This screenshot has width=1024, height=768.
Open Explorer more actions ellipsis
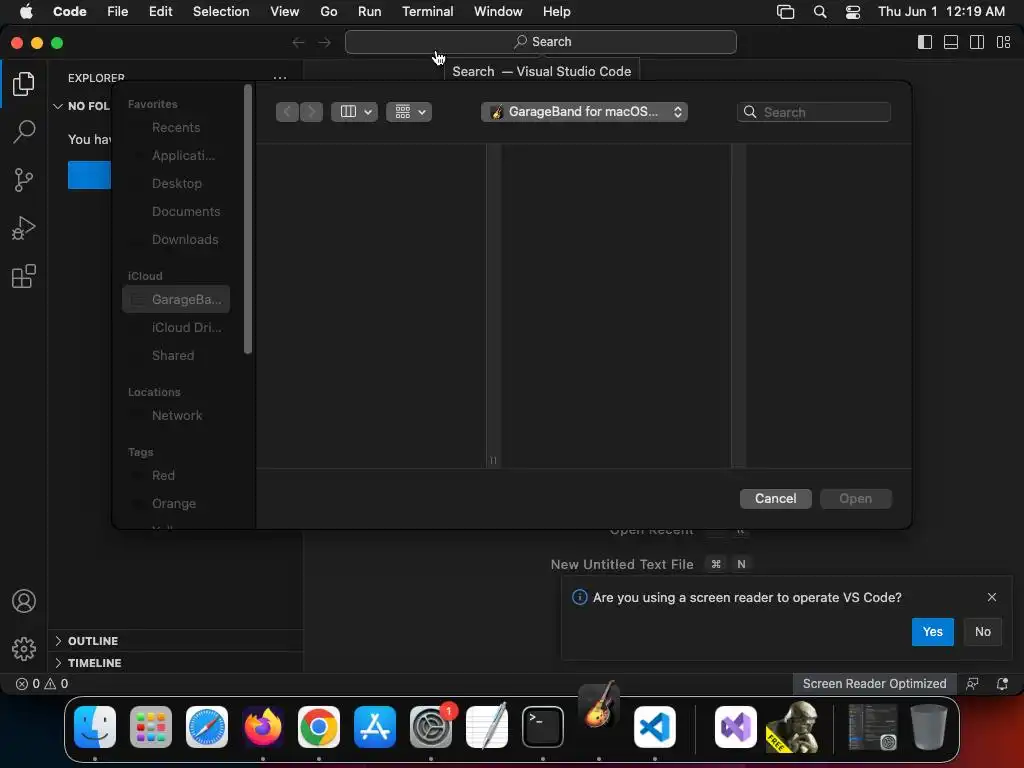click(280, 78)
